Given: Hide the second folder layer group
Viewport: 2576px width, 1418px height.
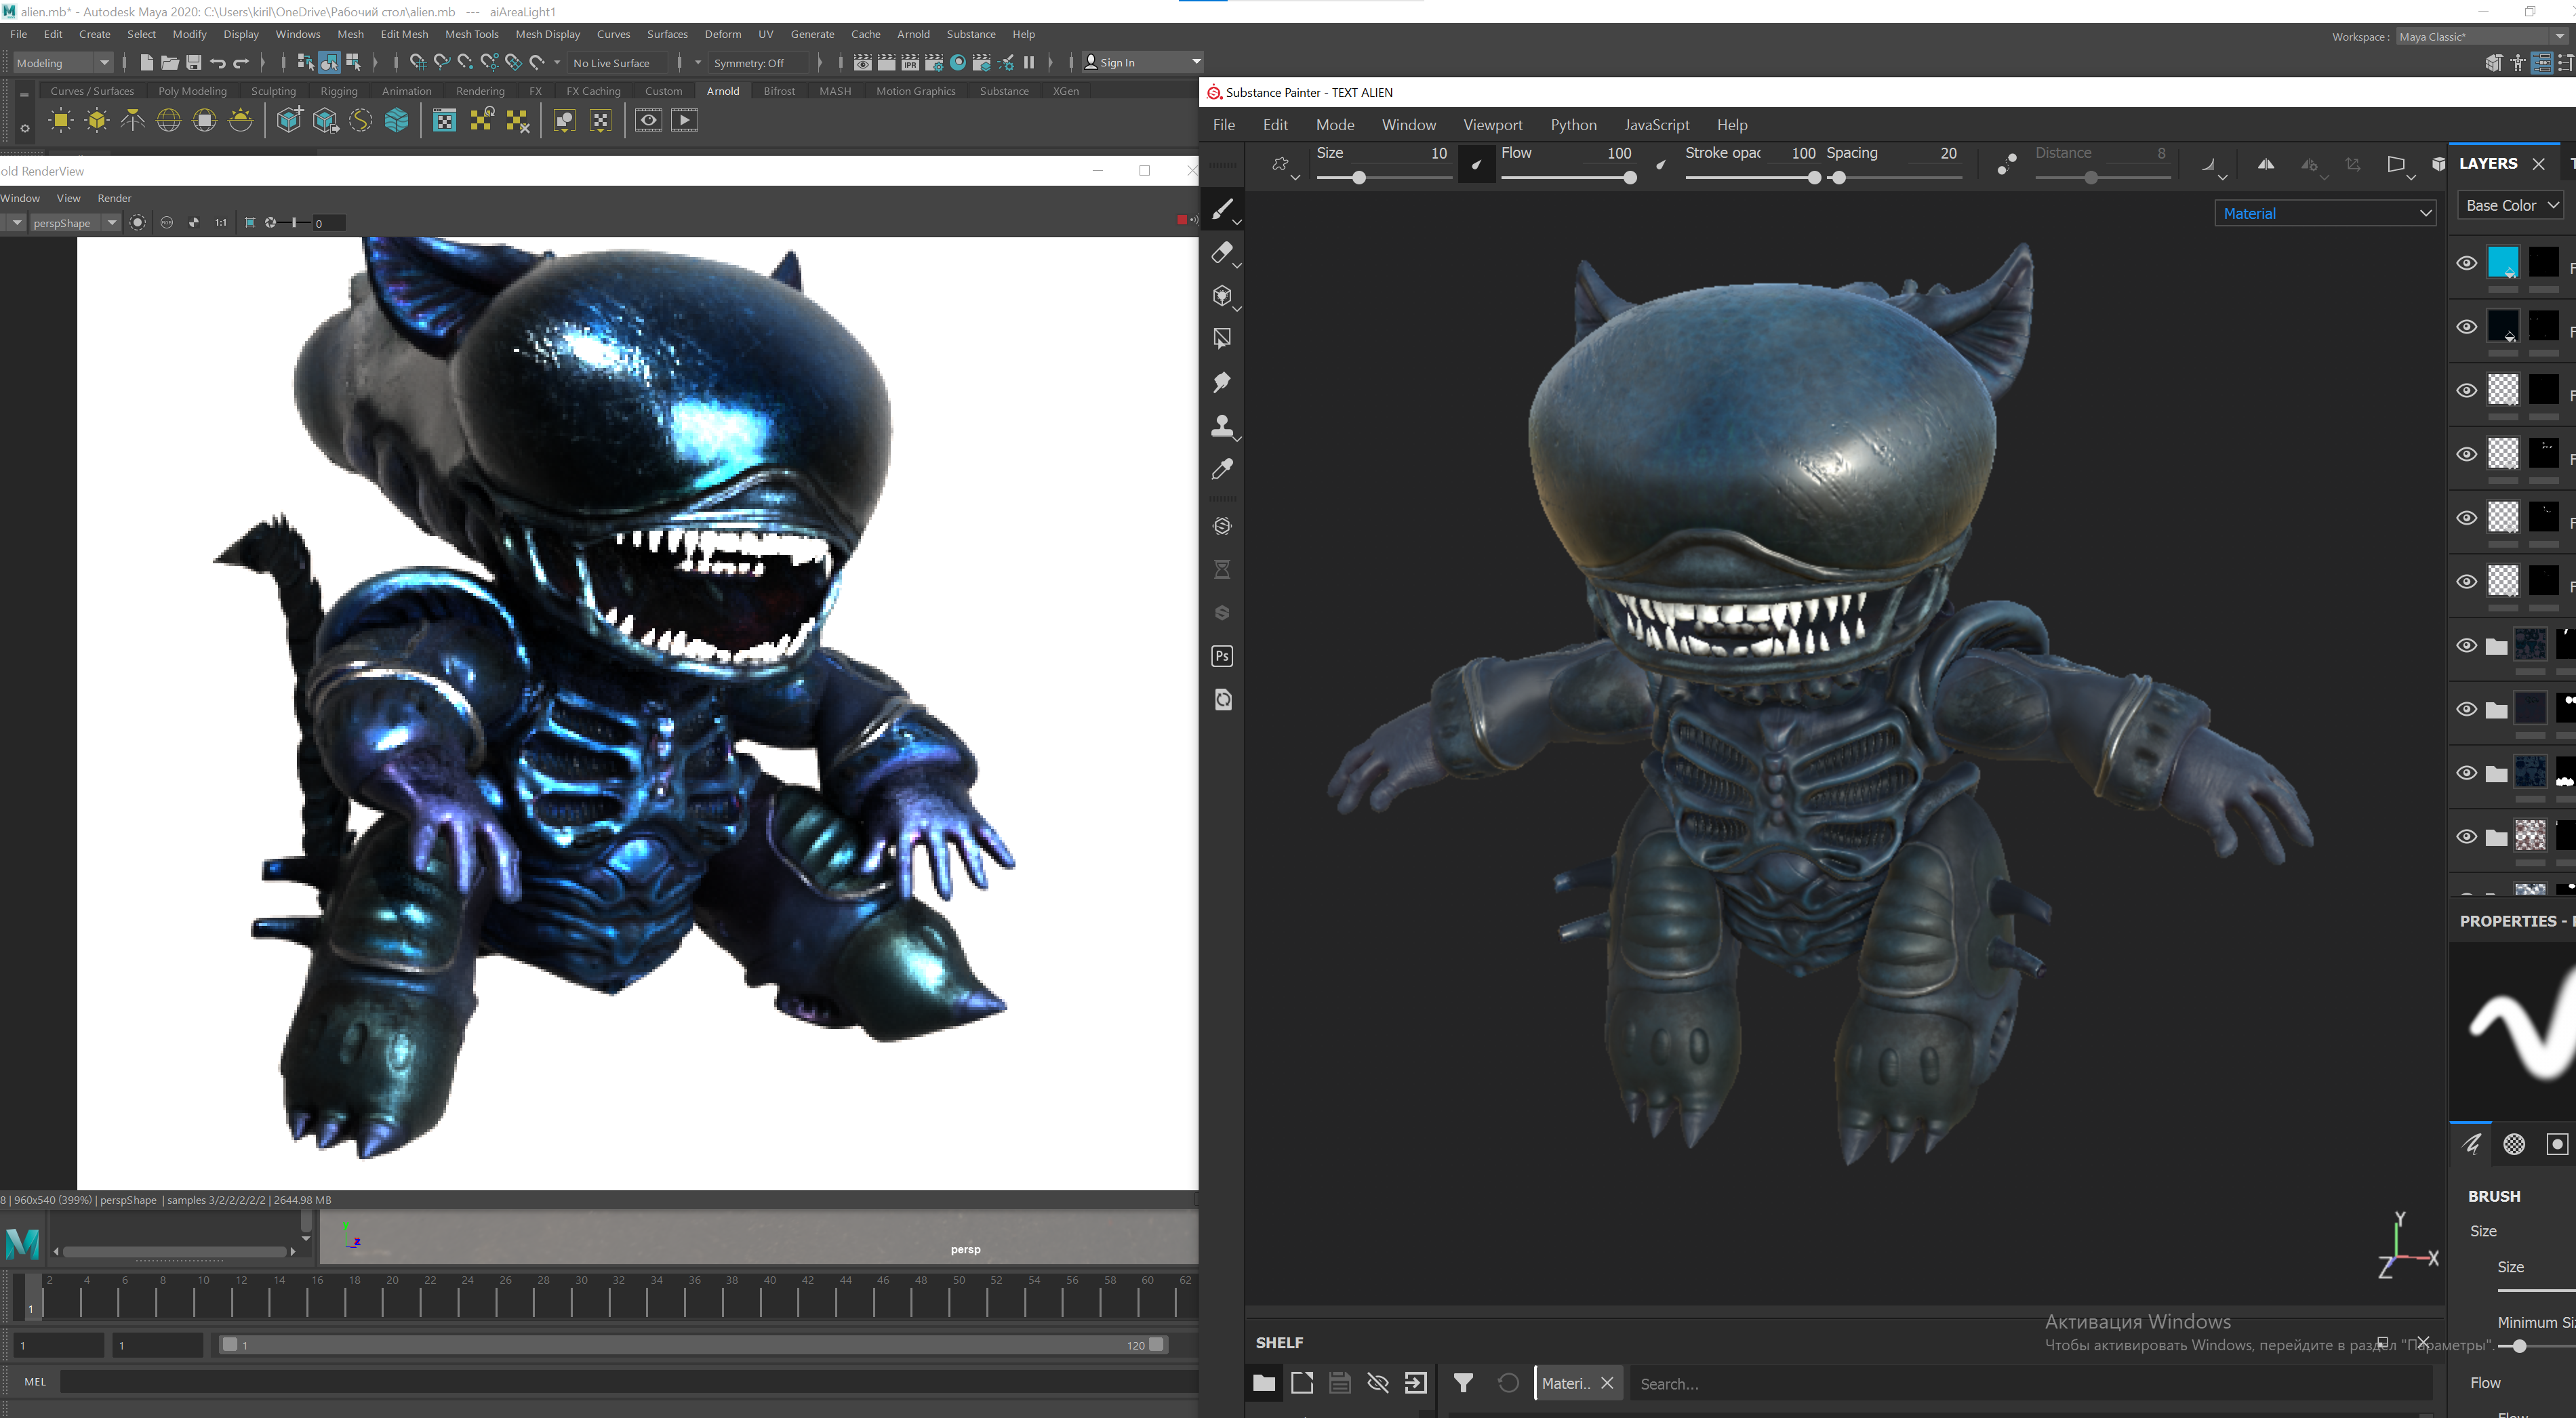Looking at the screenshot, I should [2467, 709].
